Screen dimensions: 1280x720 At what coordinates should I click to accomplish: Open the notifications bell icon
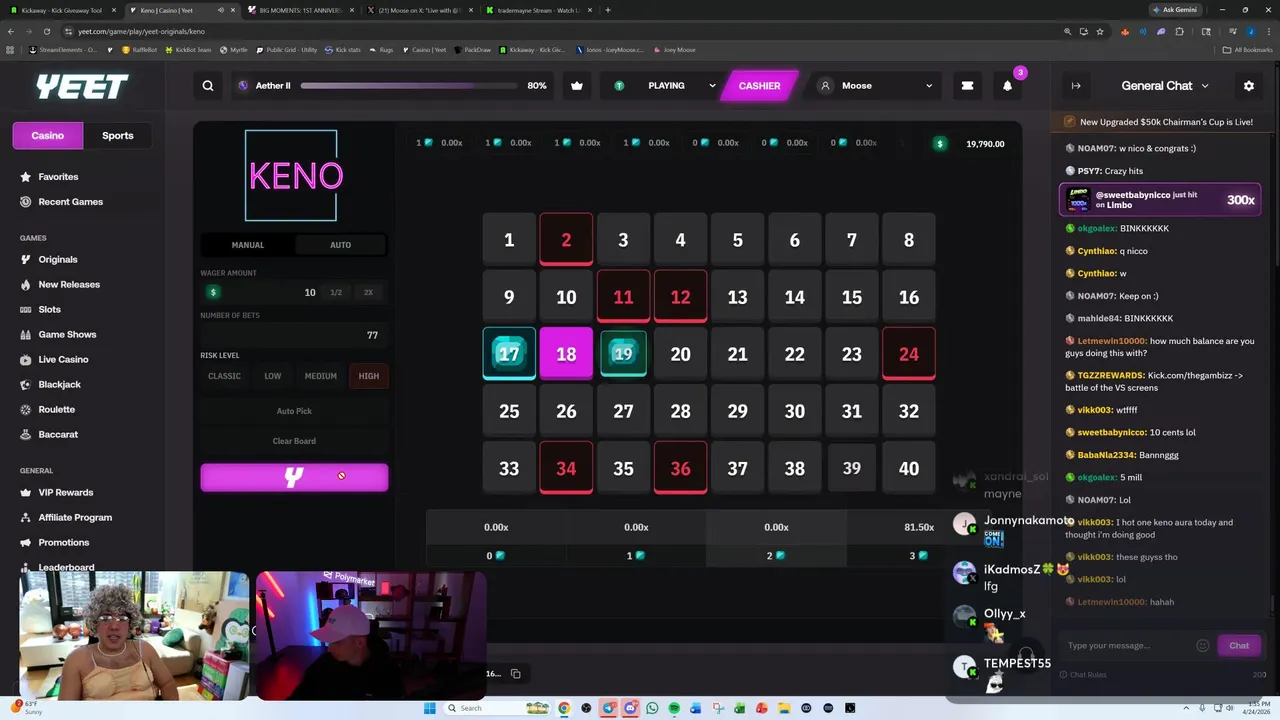(1007, 86)
